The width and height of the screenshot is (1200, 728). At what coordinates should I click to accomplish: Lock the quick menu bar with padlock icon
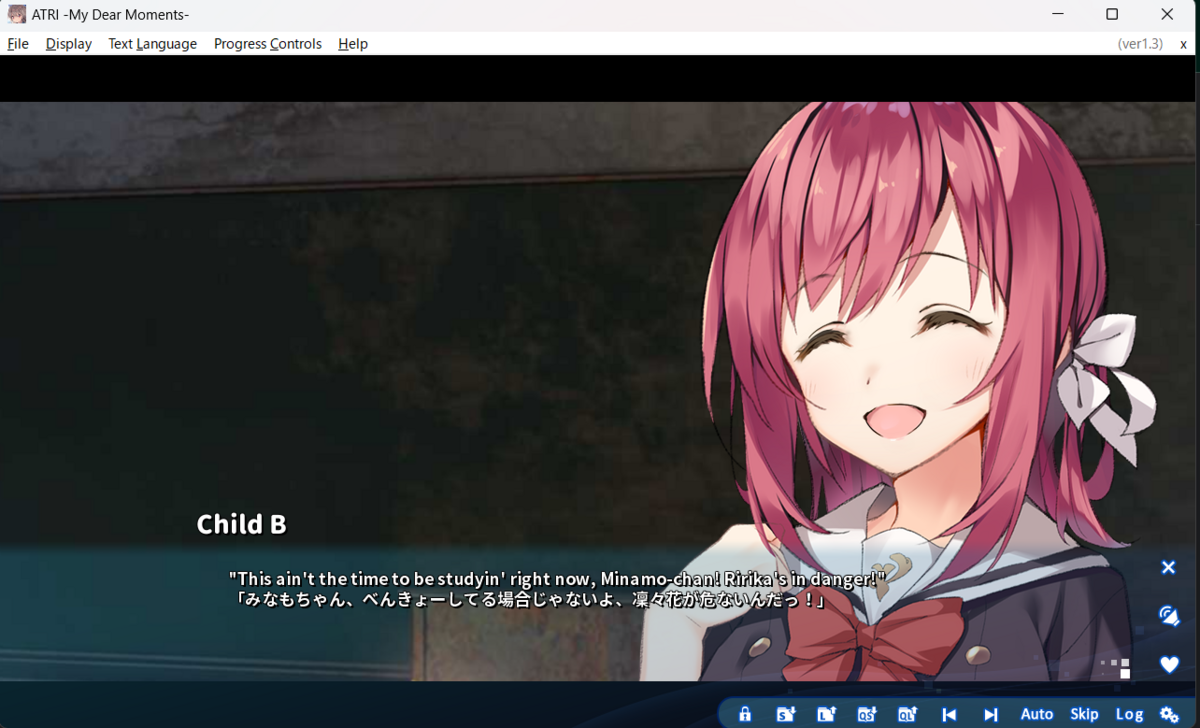tap(745, 714)
